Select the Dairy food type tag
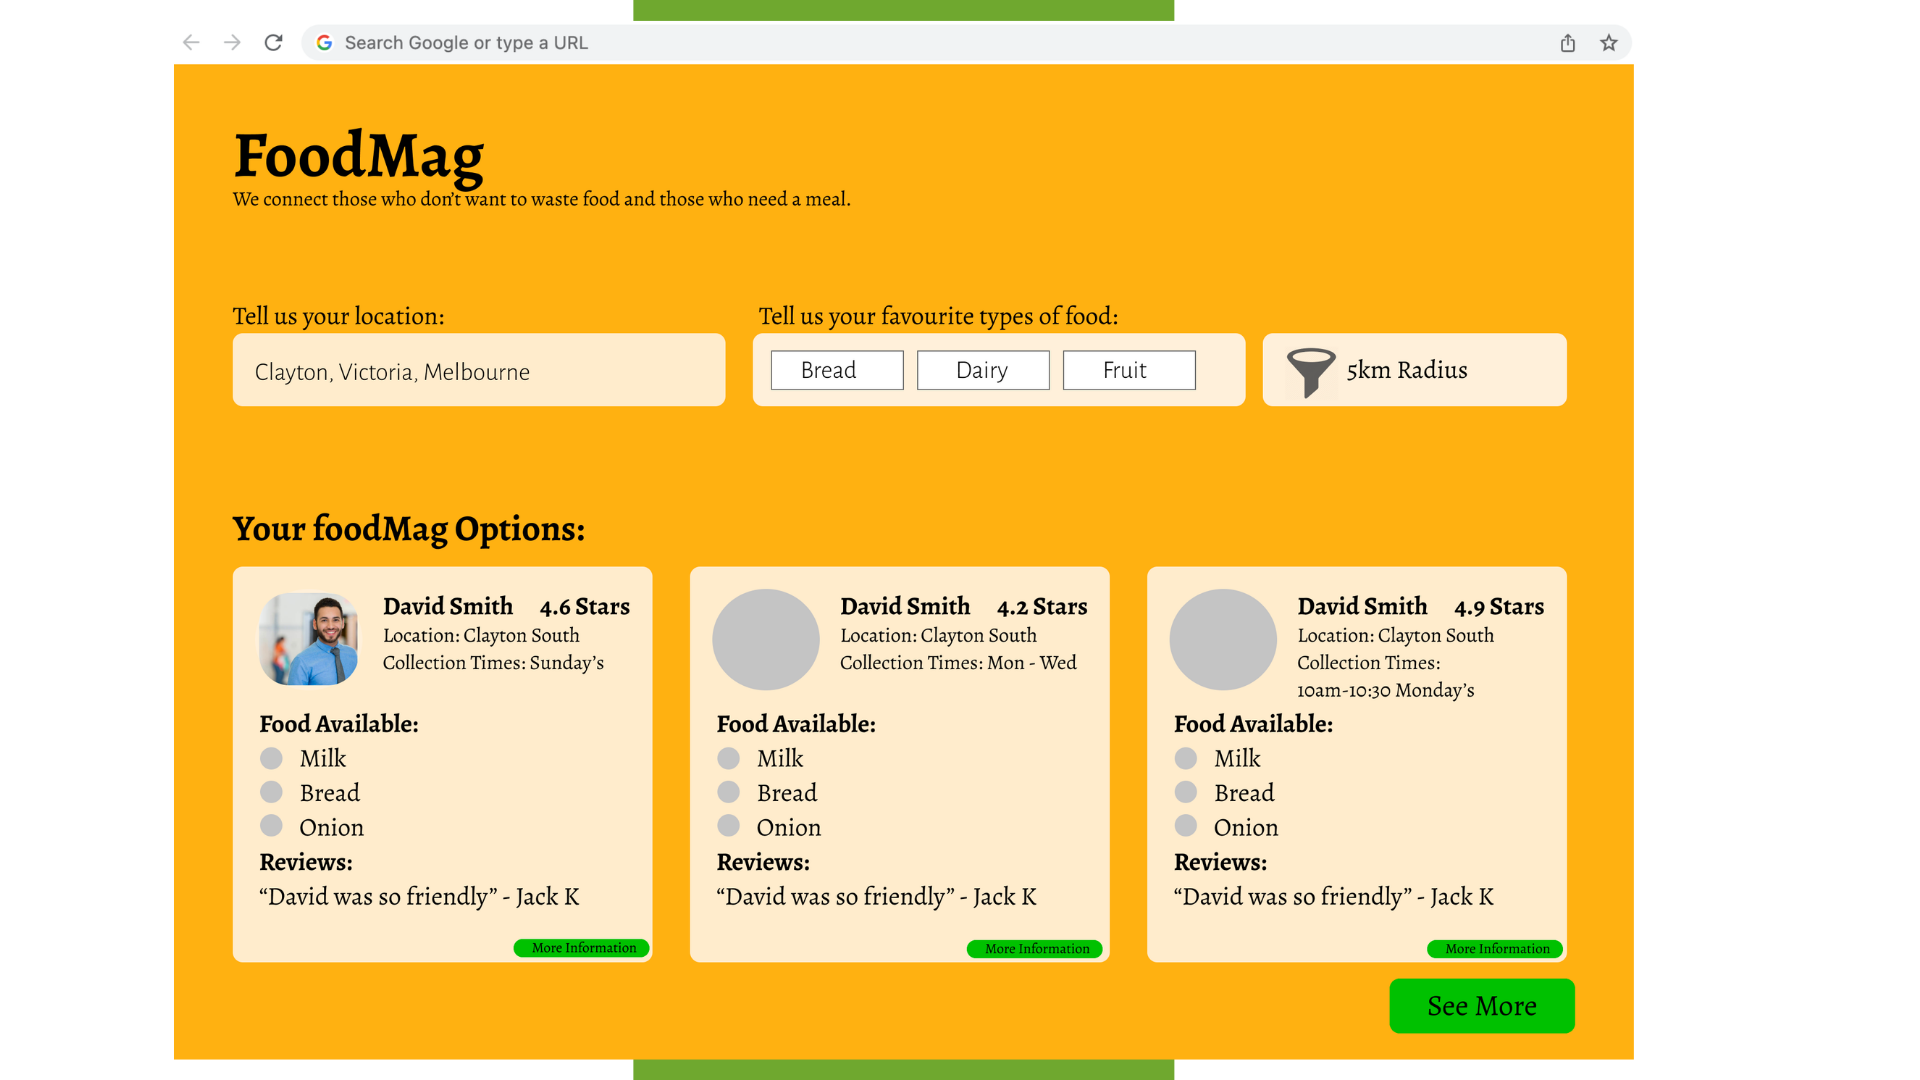Screen dimensions: 1920x1080 tap(982, 370)
